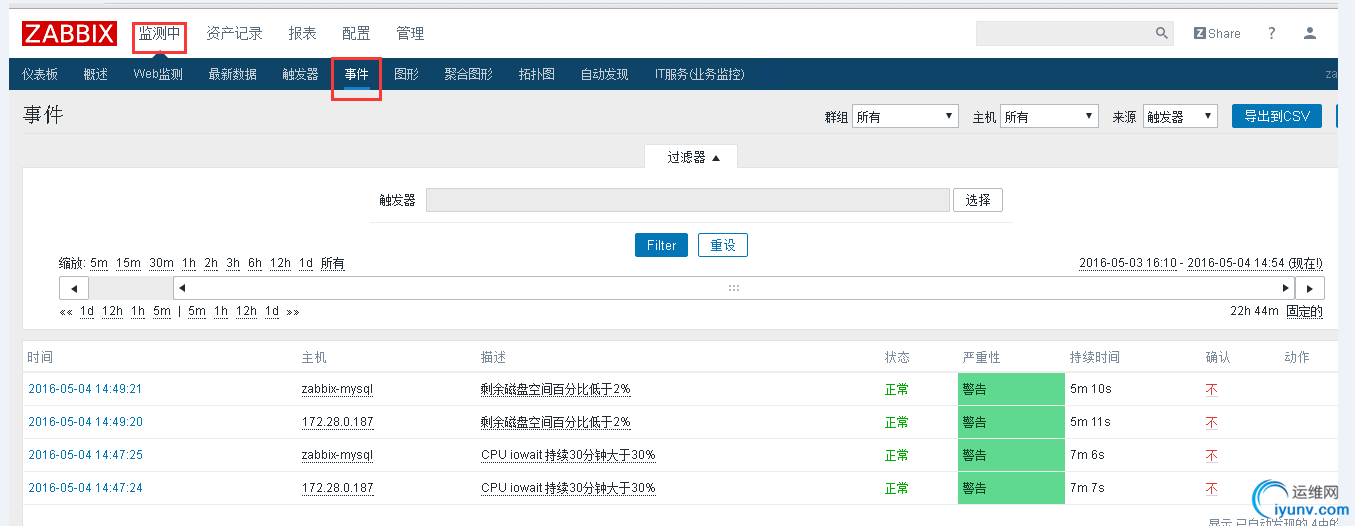Open the help question mark icon
This screenshot has width=1355, height=526.
1272,33
